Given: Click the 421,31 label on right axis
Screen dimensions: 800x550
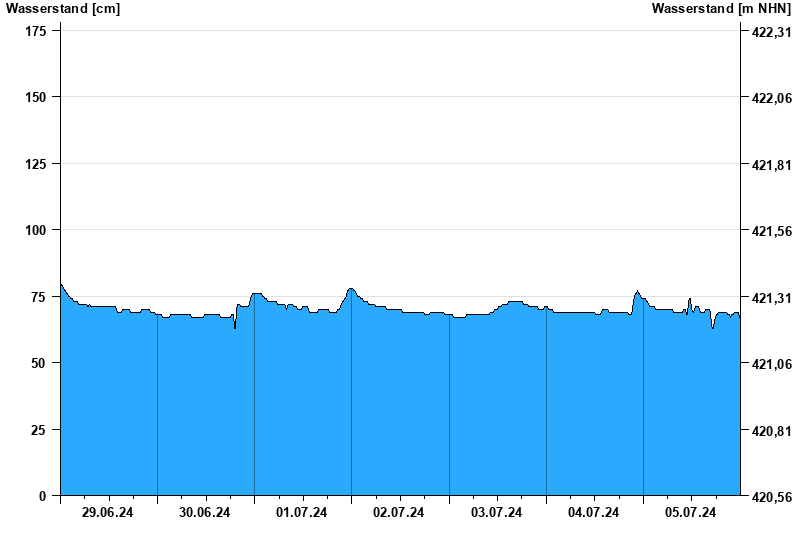Looking at the screenshot, I should pyautogui.click(x=772, y=298).
